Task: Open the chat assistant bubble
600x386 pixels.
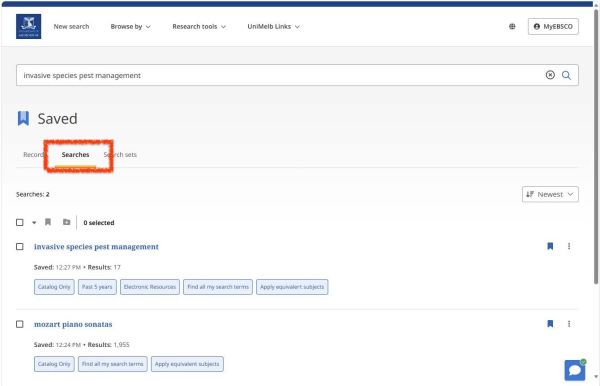Action: pos(575,370)
